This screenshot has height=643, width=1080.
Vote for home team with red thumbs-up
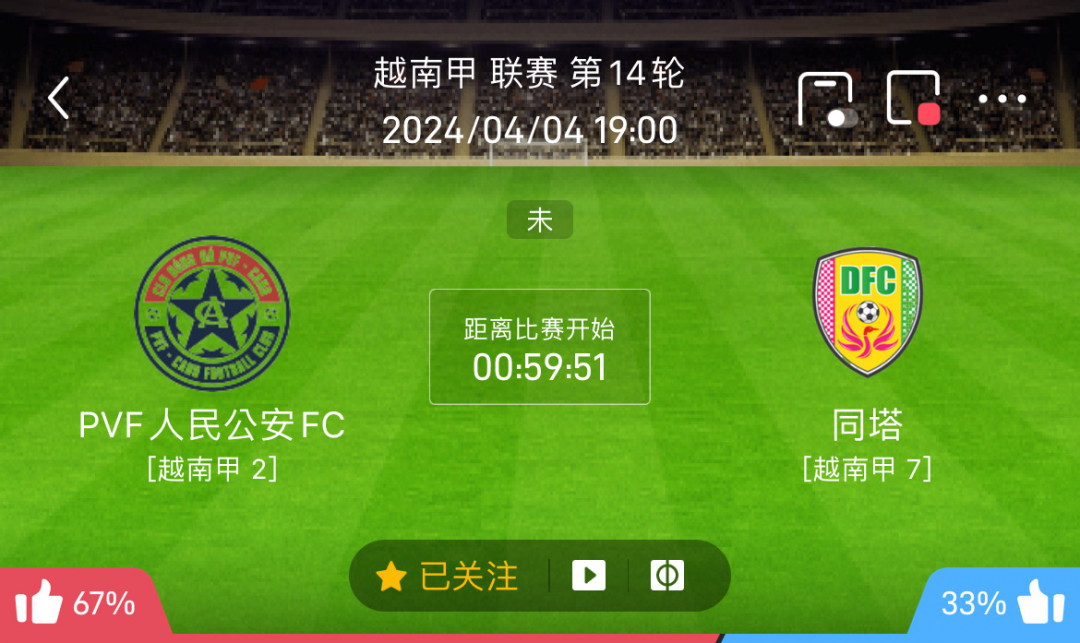(x=76, y=603)
